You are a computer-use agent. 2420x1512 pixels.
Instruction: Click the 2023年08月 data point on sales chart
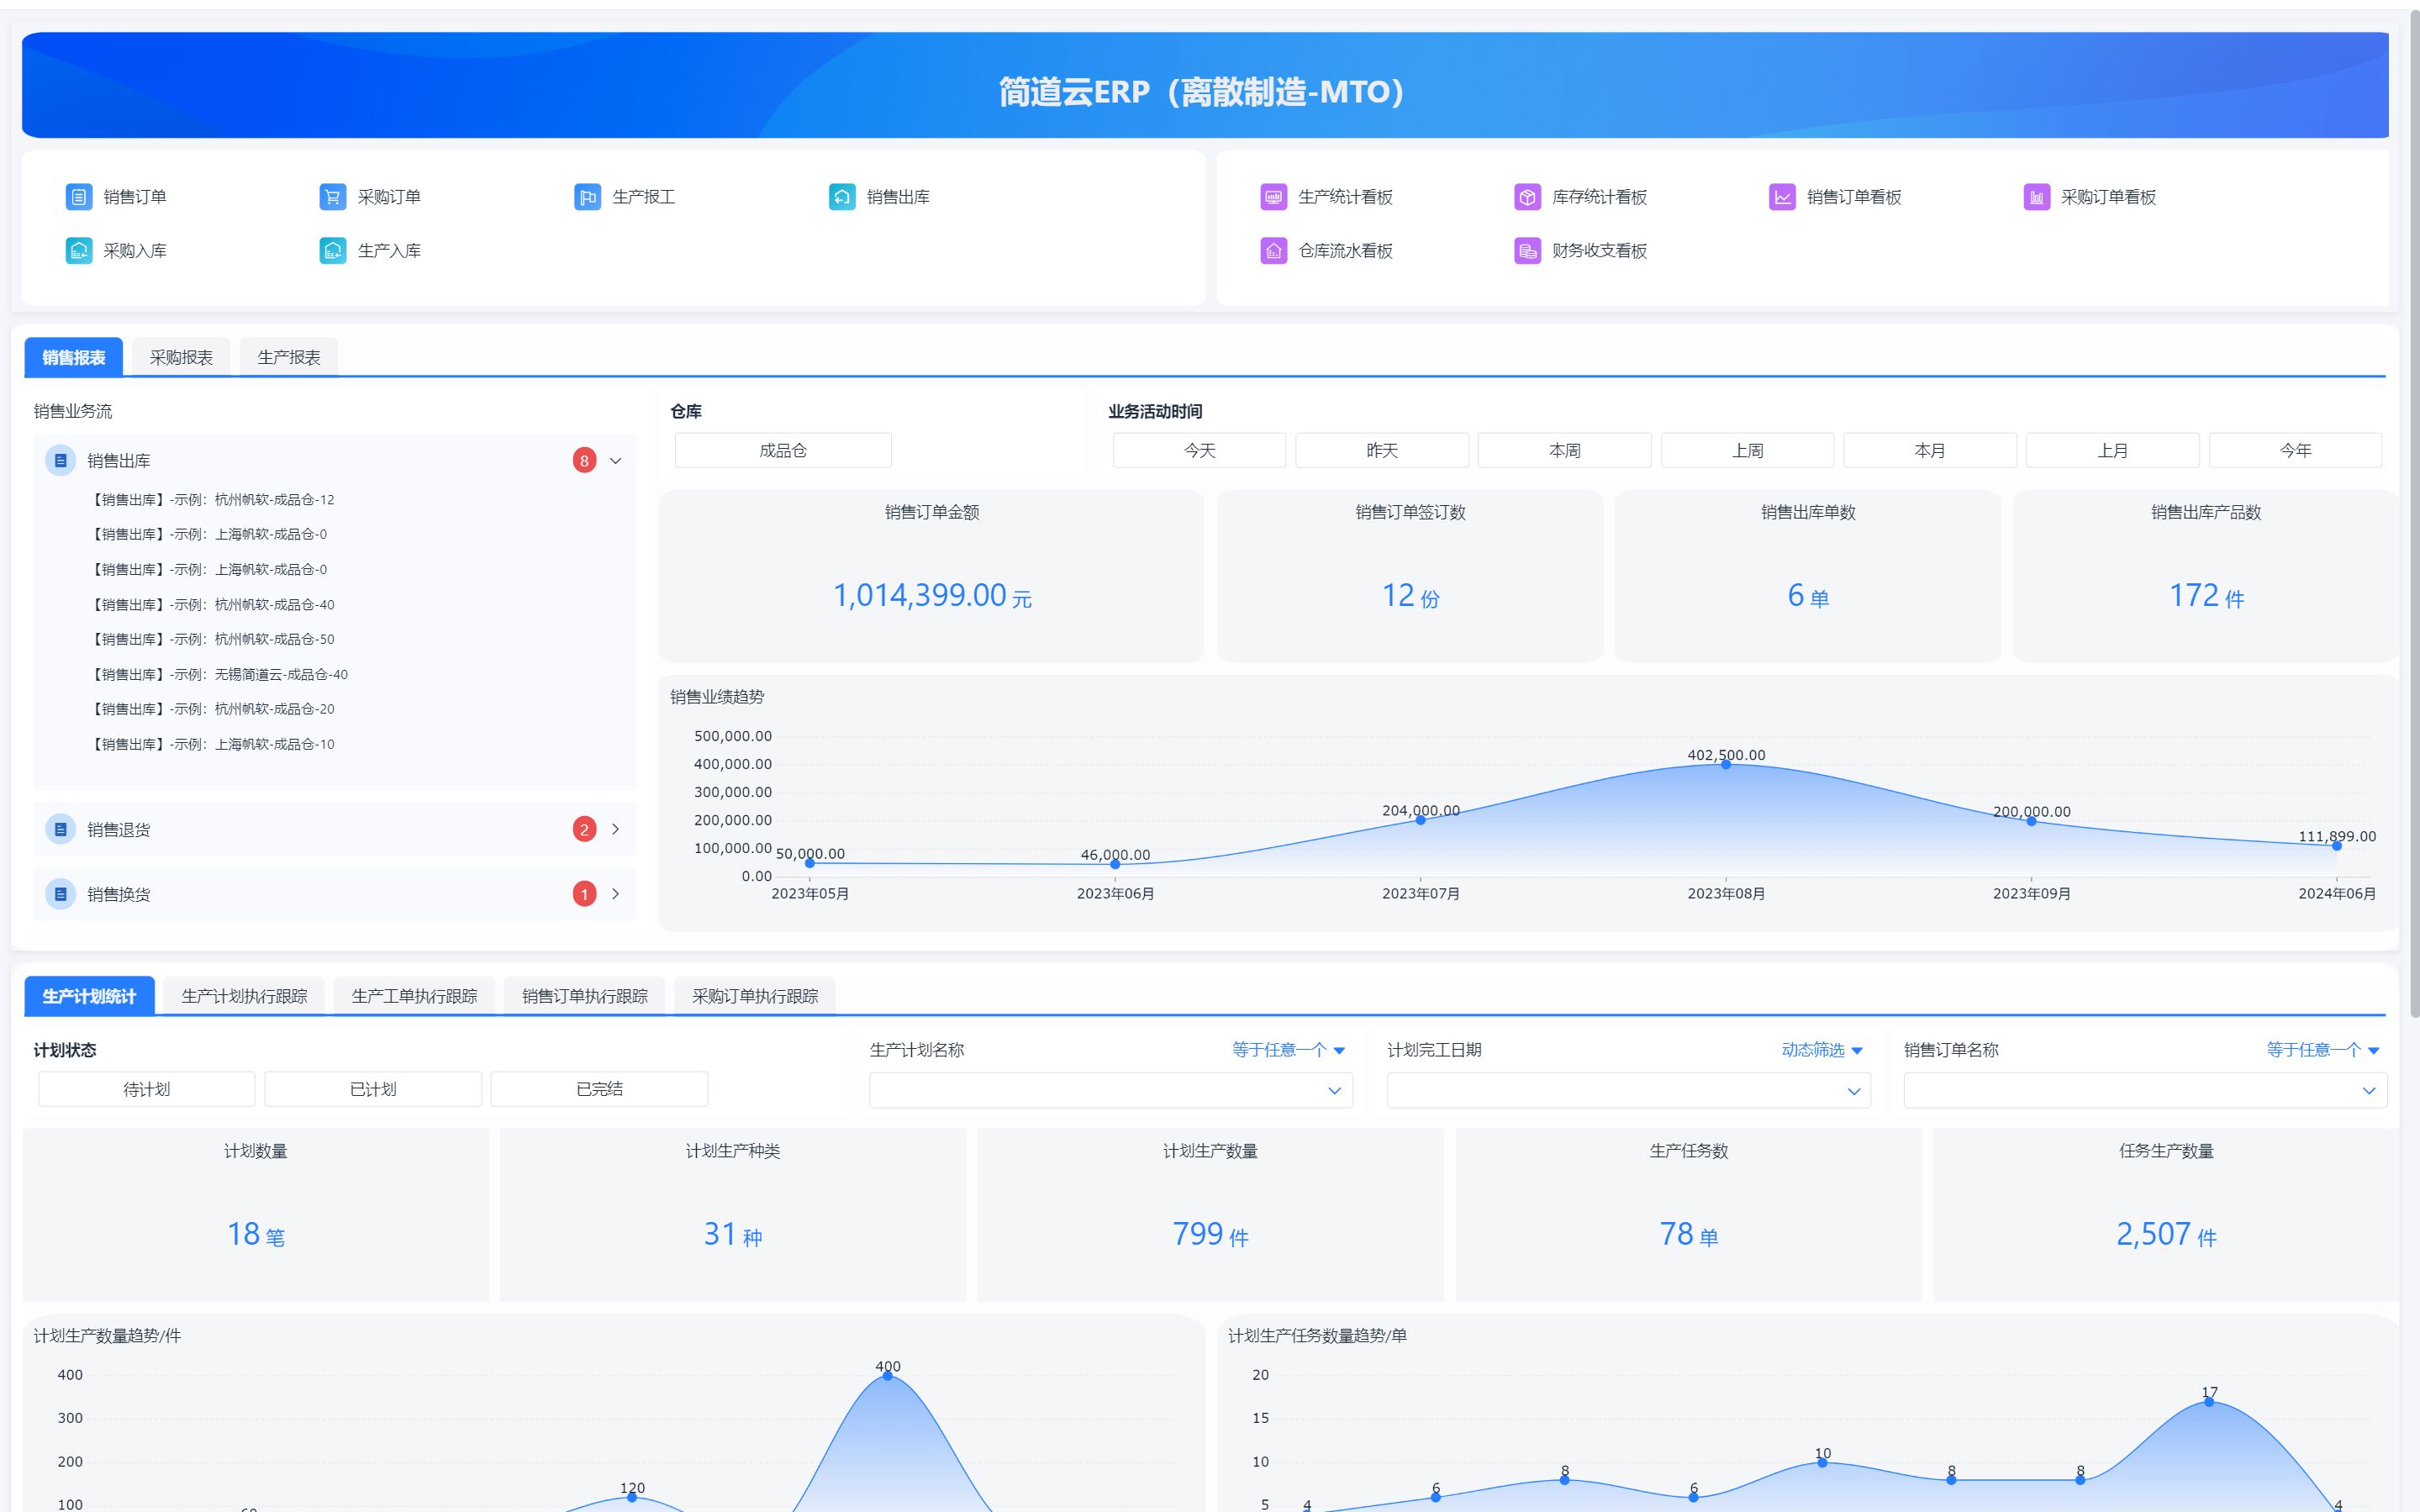[x=1725, y=765]
